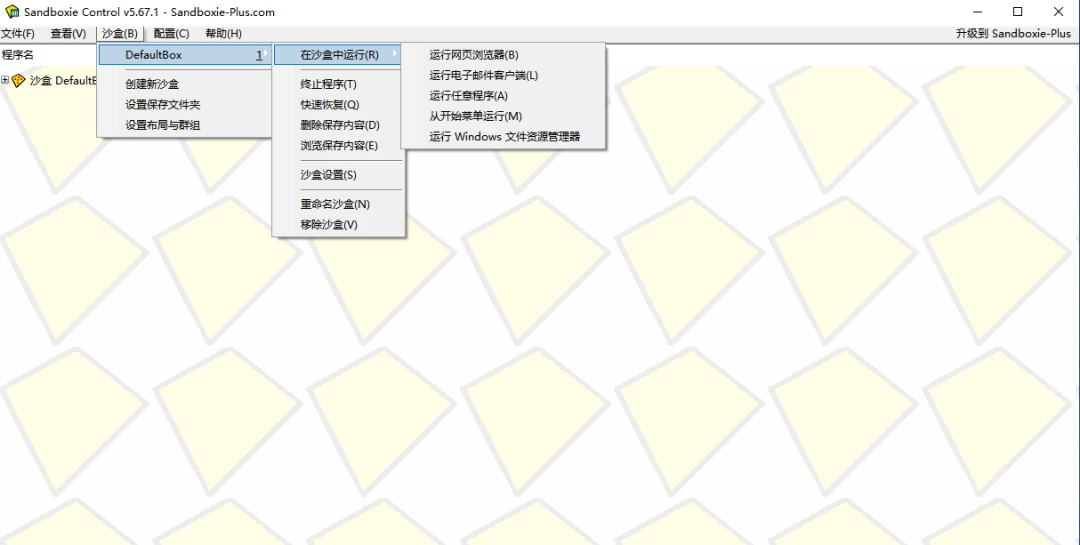Select 运行网页浏览器(B) option
This screenshot has width=1080, height=545.
click(474, 55)
